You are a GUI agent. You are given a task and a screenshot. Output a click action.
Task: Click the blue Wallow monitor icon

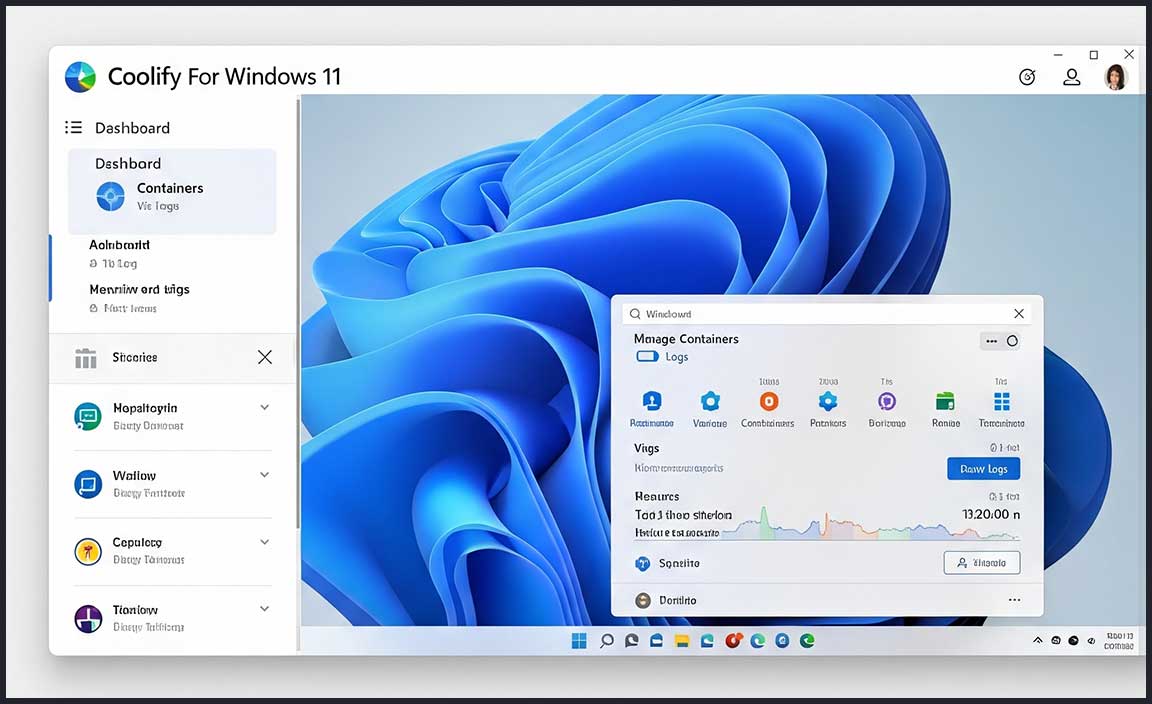88,484
